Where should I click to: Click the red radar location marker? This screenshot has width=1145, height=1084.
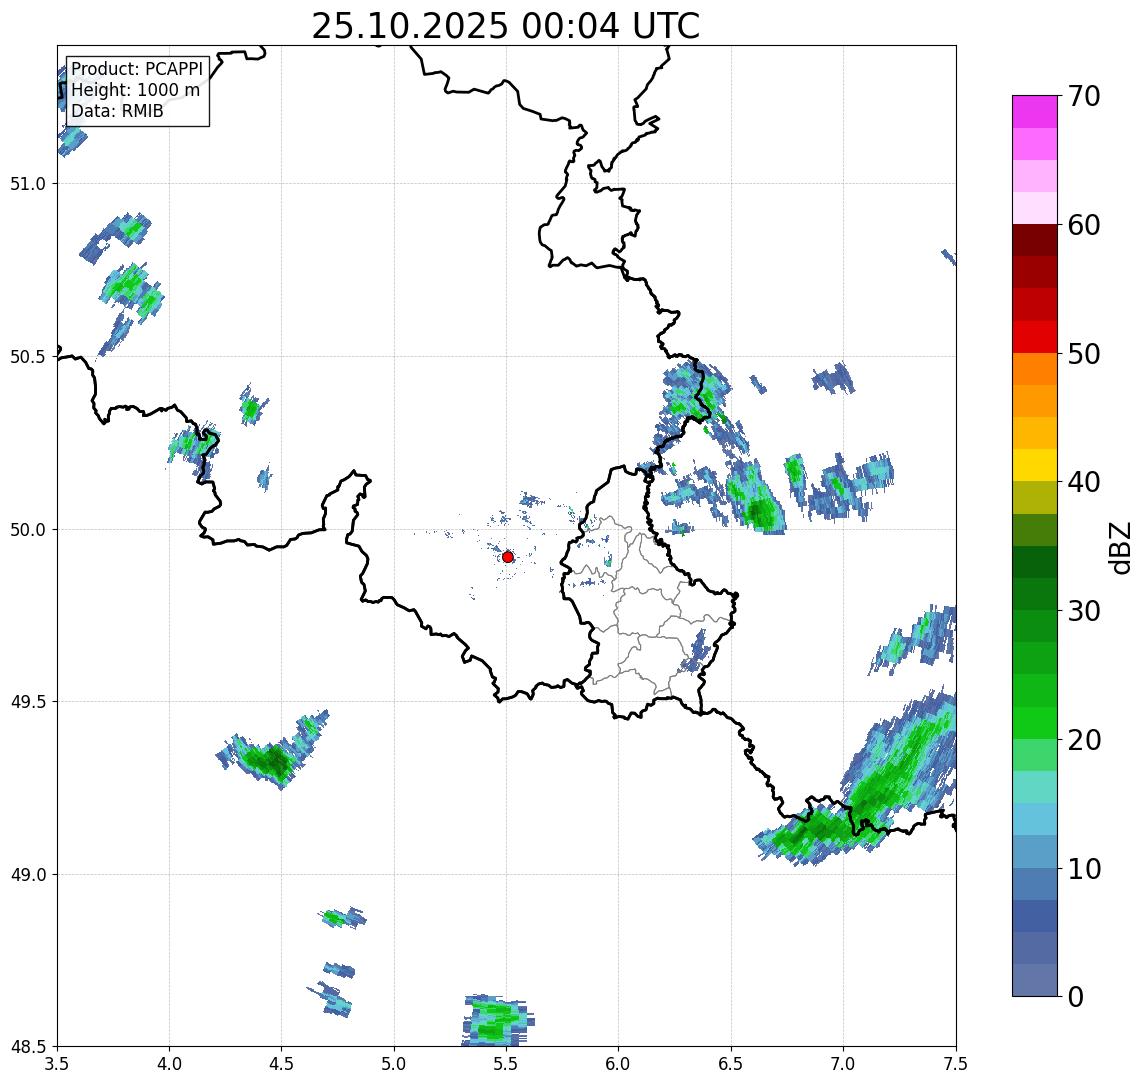pos(508,557)
